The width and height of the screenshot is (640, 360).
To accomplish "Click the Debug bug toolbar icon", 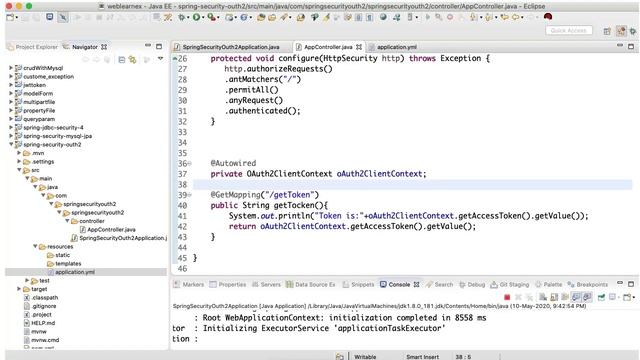I will [181, 17].
